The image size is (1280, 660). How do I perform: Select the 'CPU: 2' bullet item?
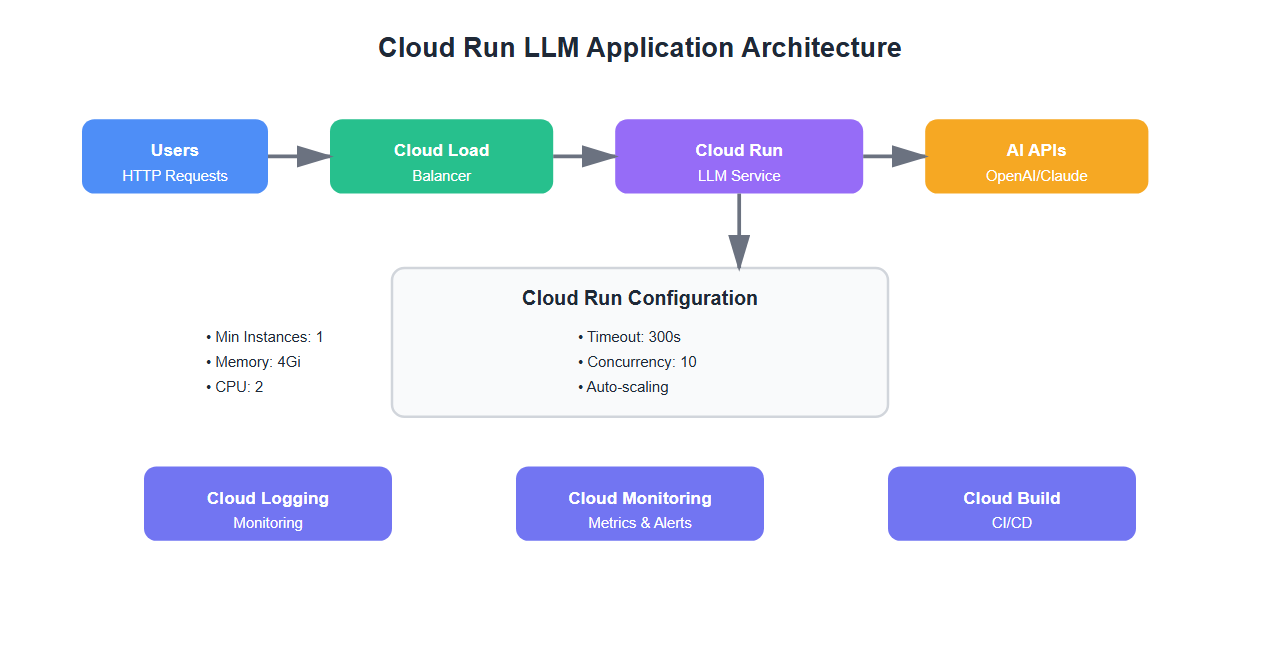[x=235, y=387]
